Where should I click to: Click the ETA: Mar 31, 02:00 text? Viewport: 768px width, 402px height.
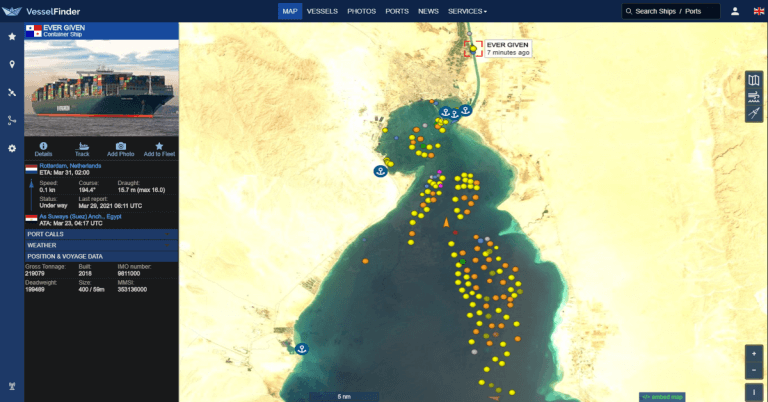(x=64, y=172)
